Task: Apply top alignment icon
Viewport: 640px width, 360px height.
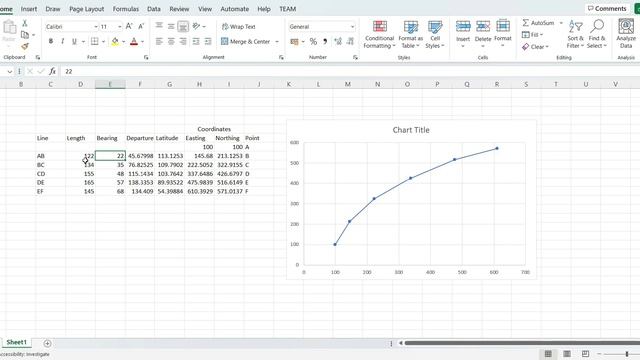Action: pos(159,27)
